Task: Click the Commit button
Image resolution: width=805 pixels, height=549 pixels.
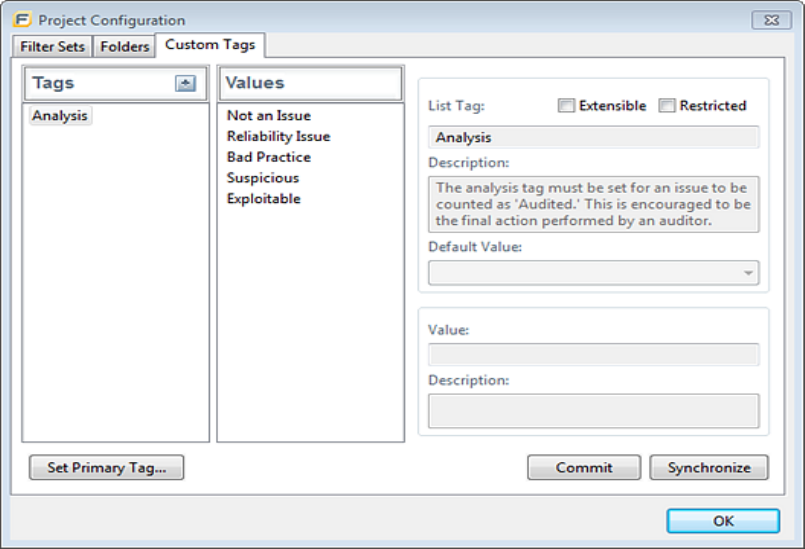Action: [x=584, y=467]
